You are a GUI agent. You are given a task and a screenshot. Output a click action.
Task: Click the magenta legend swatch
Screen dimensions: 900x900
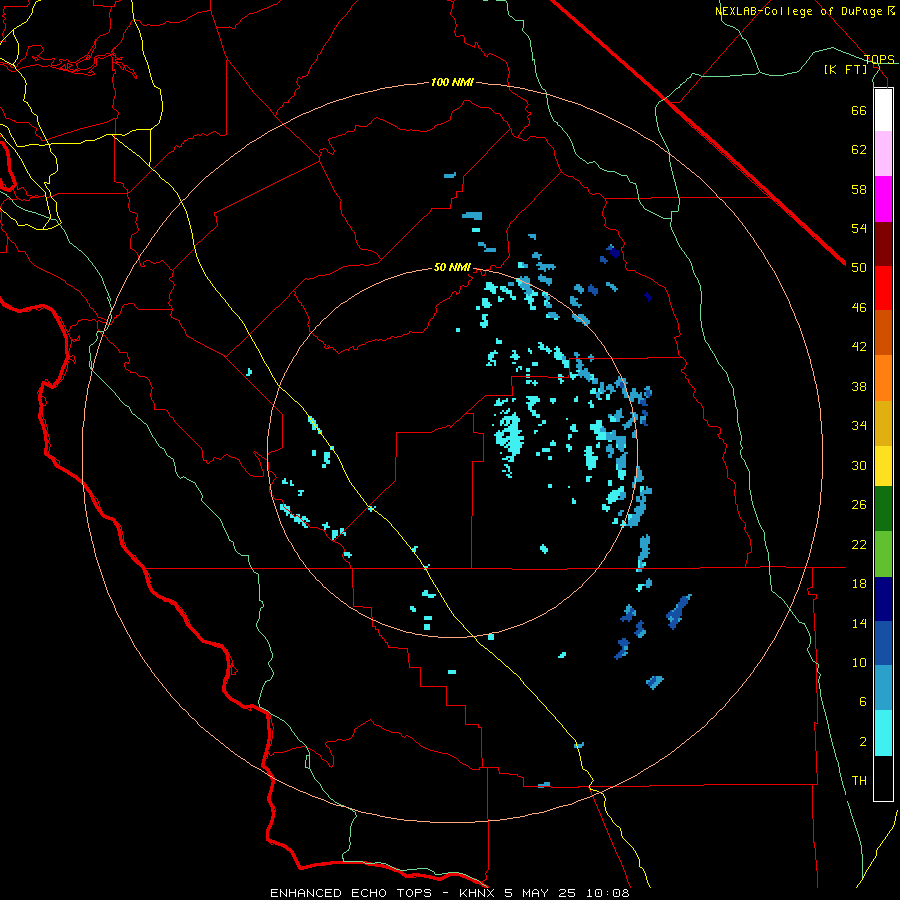pos(883,199)
